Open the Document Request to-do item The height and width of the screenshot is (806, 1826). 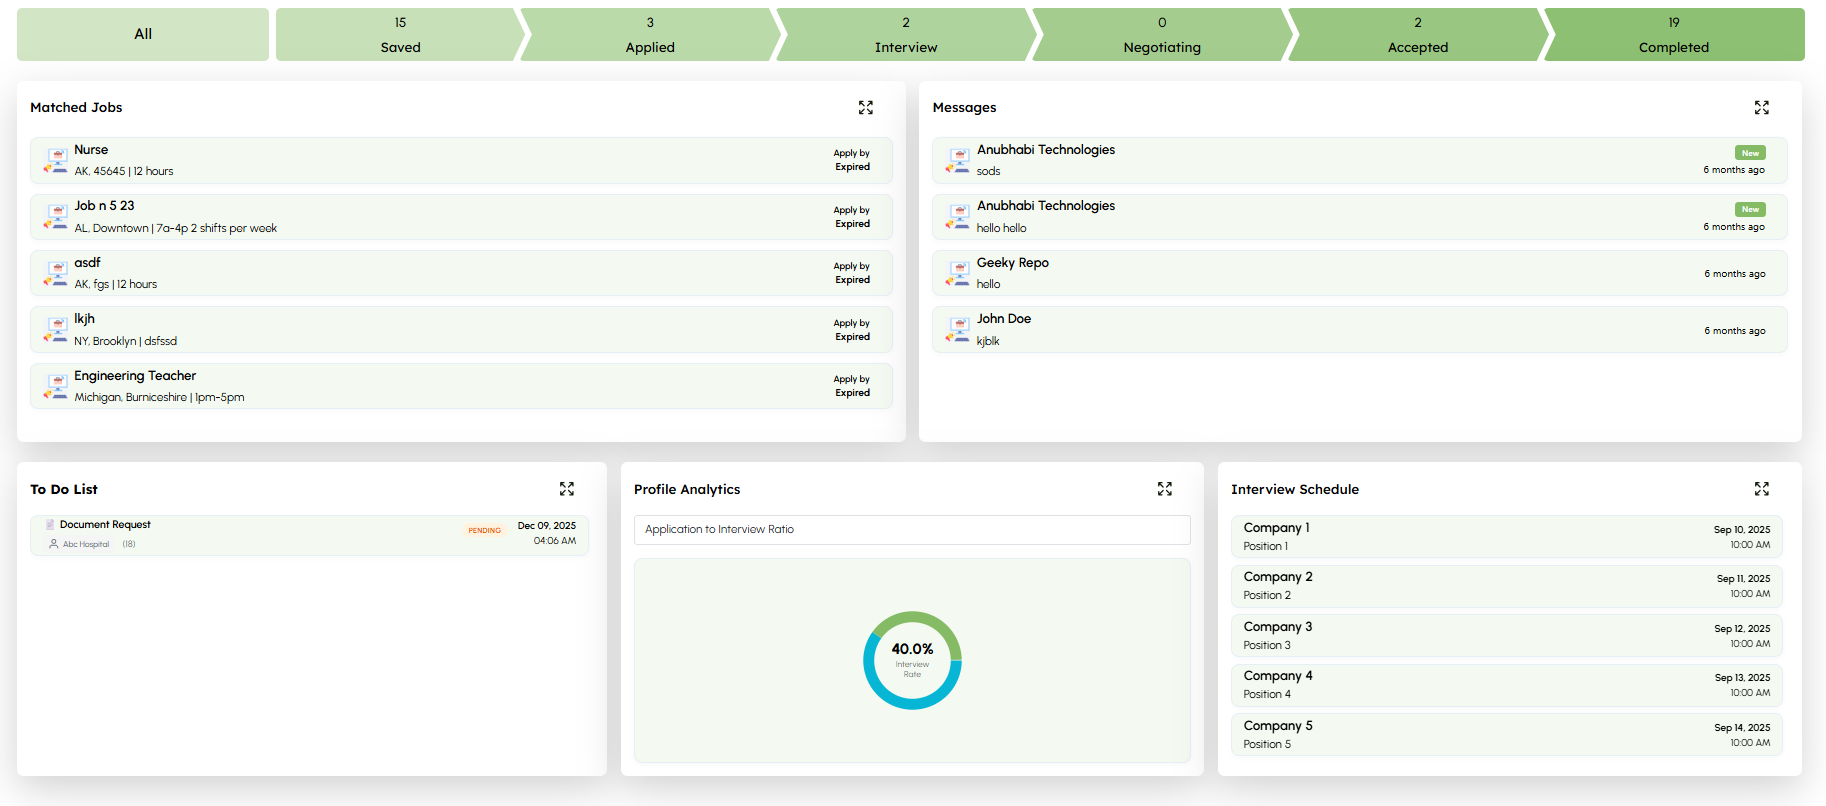tap(105, 525)
